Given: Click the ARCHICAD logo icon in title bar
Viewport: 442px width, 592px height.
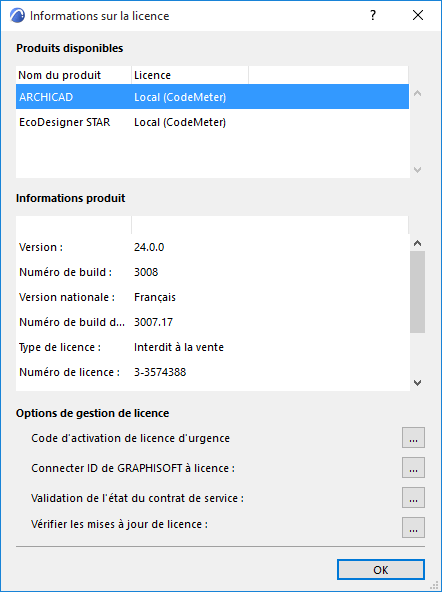Looking at the screenshot, I should [x=17, y=15].
